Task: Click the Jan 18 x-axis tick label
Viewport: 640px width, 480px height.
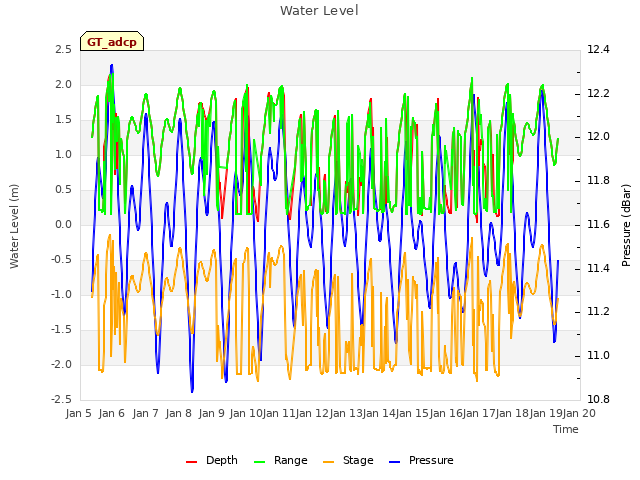Action: [x=512, y=413]
